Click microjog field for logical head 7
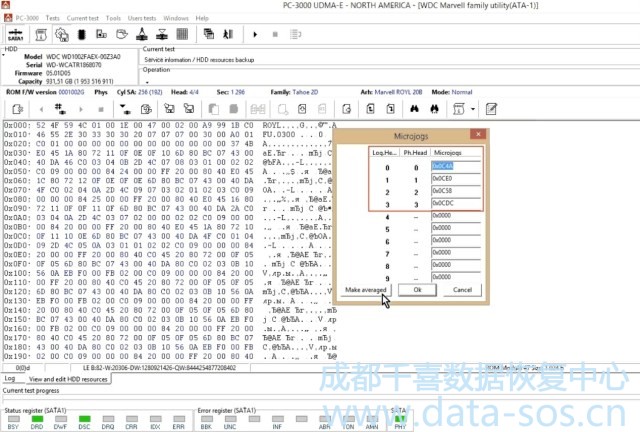This screenshot has width=640, height=432. 456,252
